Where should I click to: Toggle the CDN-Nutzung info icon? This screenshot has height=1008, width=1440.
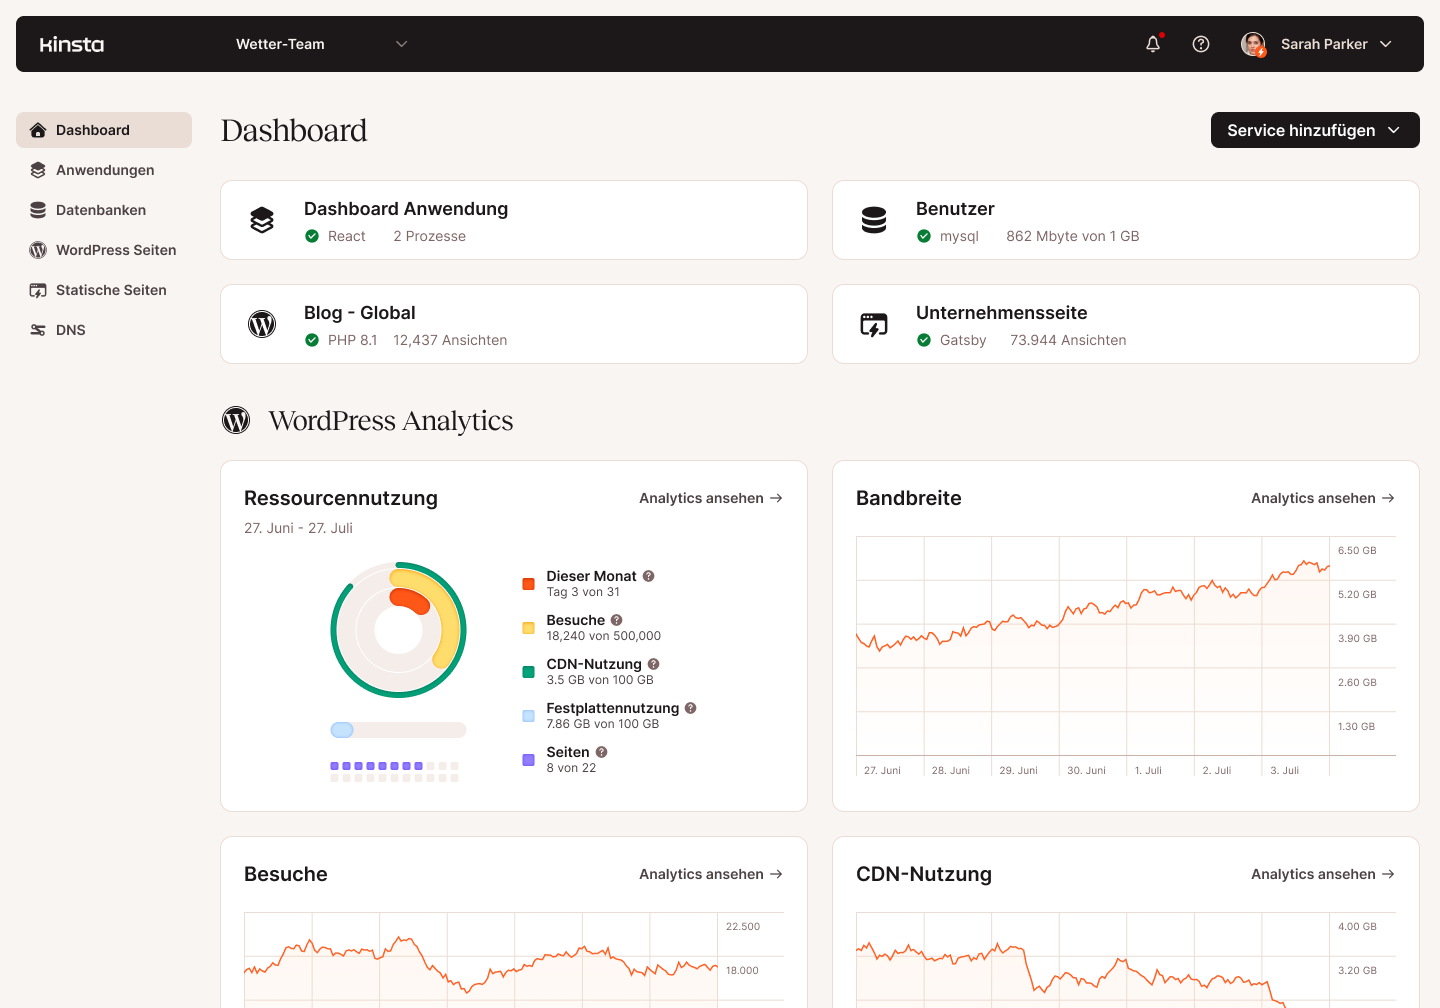click(653, 663)
